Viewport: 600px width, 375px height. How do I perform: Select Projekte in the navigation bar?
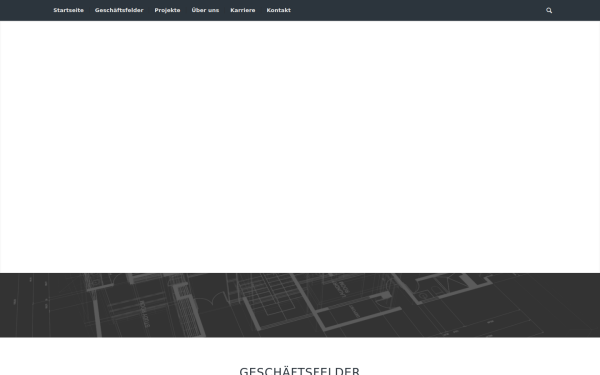point(167,10)
